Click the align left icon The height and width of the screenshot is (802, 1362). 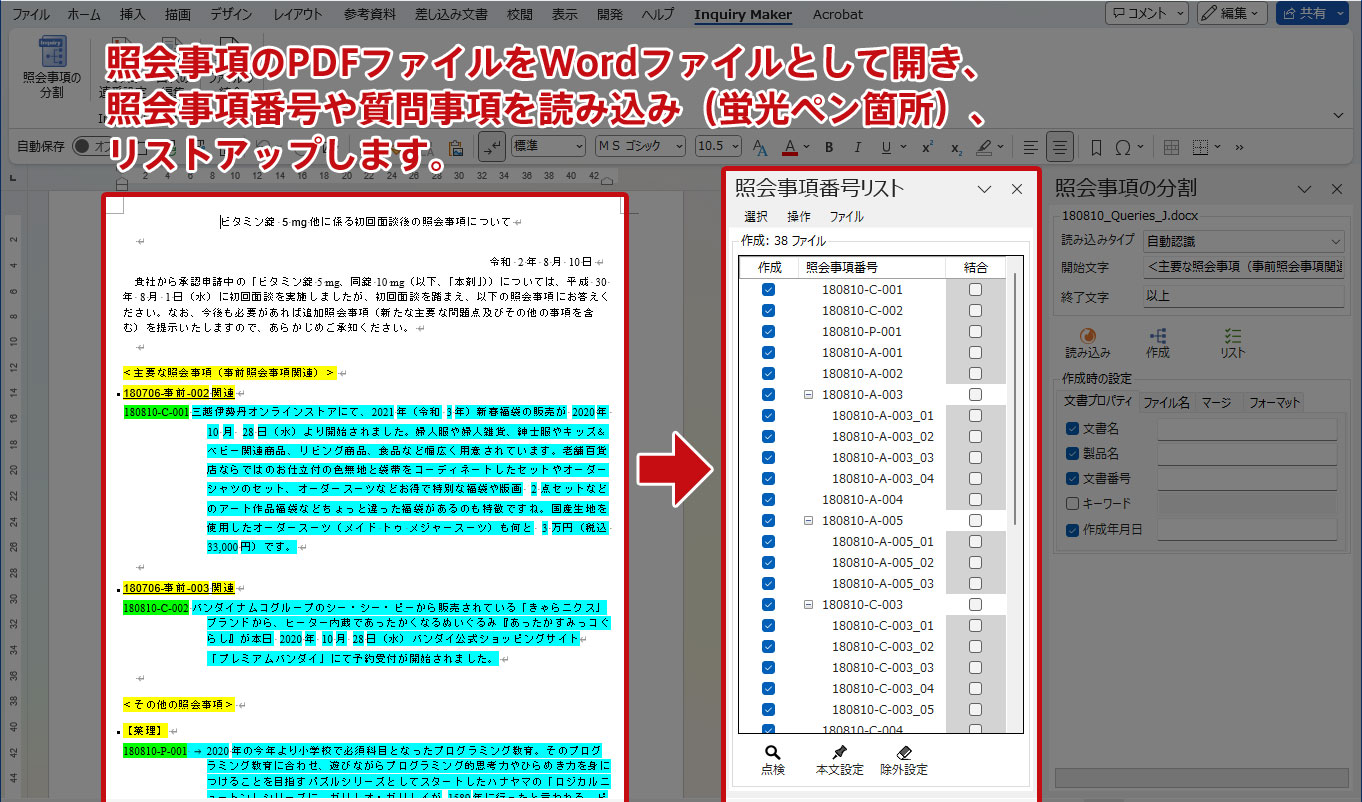tap(1031, 147)
